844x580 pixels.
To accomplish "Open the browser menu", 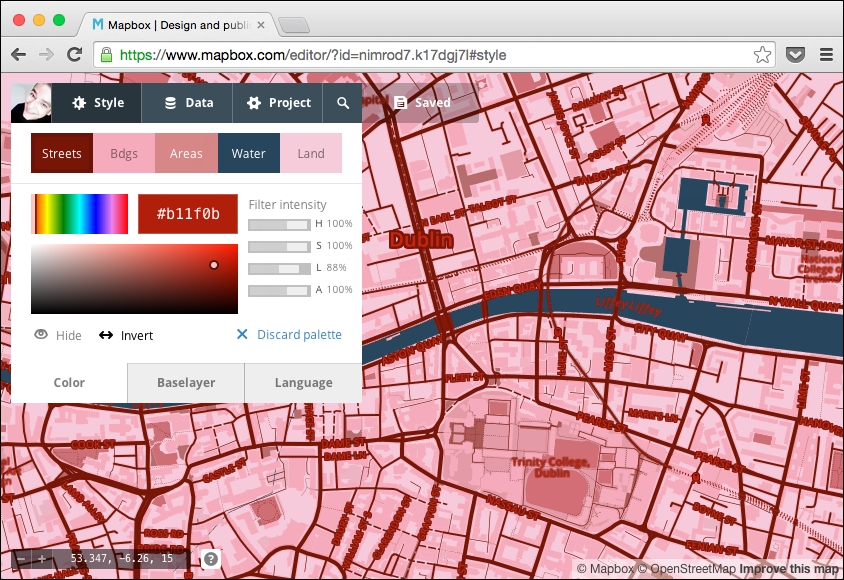I will pyautogui.click(x=828, y=56).
